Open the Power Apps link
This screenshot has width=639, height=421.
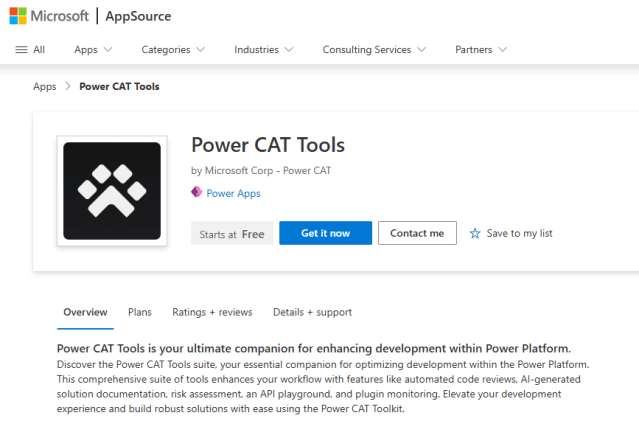coord(233,193)
